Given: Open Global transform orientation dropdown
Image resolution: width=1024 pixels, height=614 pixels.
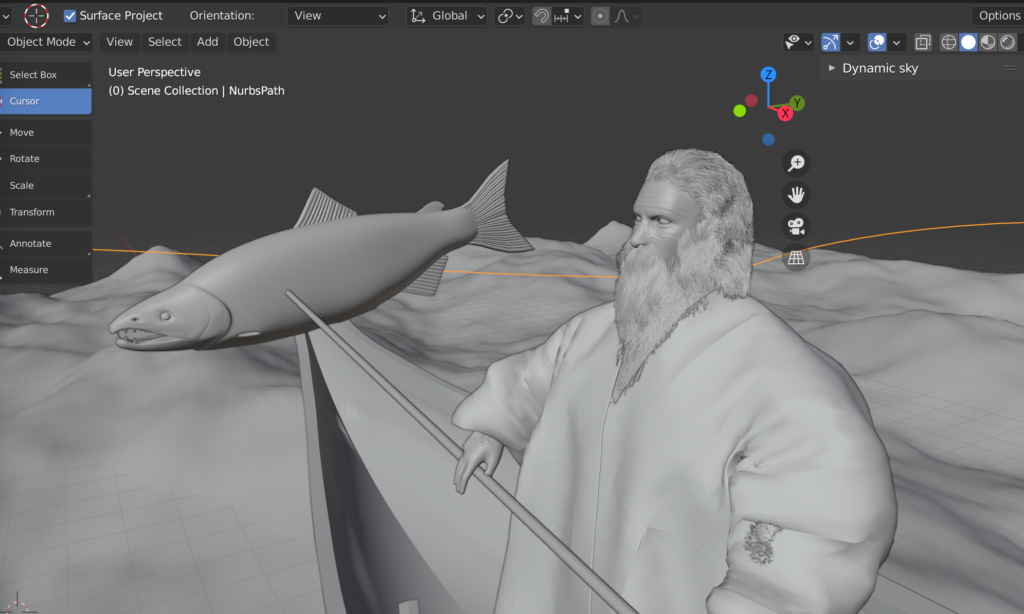Looking at the screenshot, I should (447, 16).
